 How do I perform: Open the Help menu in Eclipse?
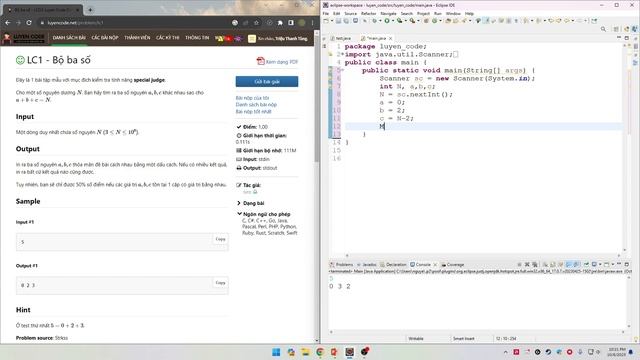[469, 13]
